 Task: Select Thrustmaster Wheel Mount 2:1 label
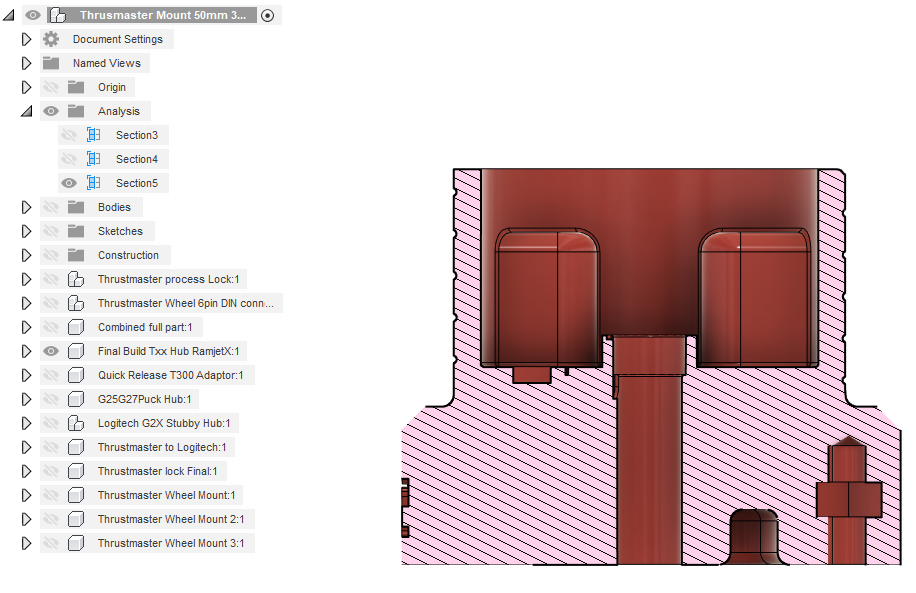171,519
